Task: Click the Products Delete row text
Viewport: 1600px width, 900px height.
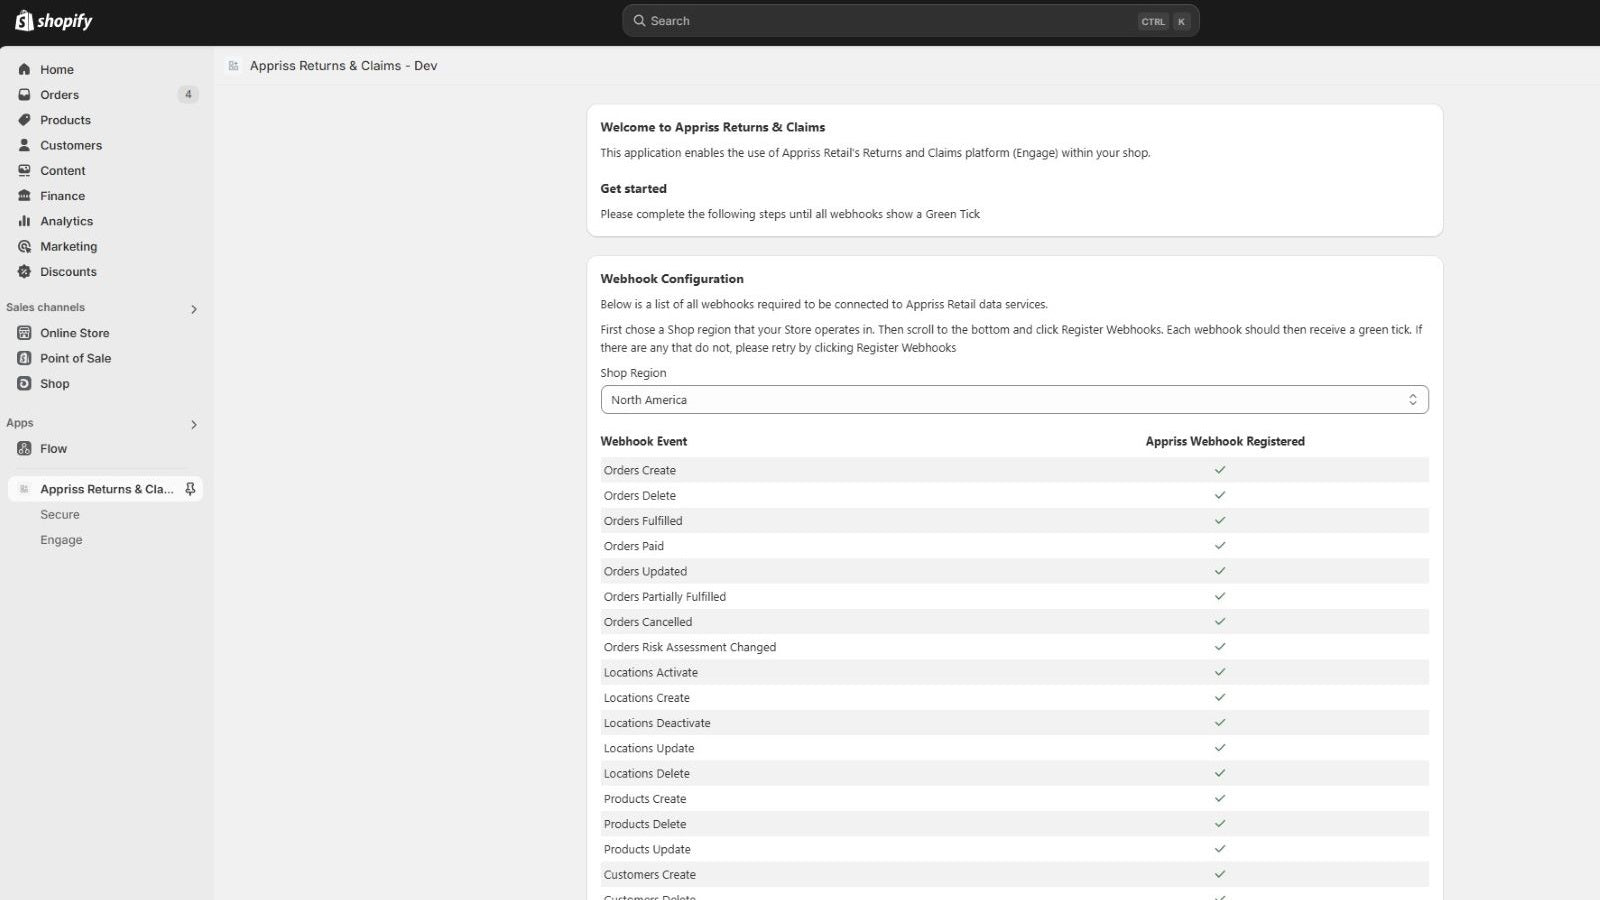Action: [645, 824]
